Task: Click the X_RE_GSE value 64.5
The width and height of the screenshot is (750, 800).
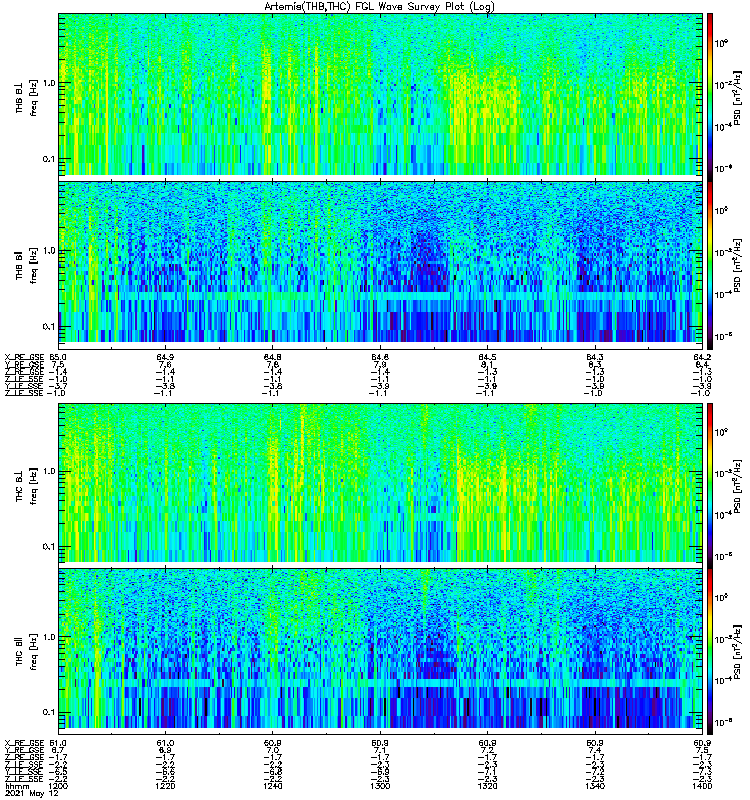Action: point(487,357)
